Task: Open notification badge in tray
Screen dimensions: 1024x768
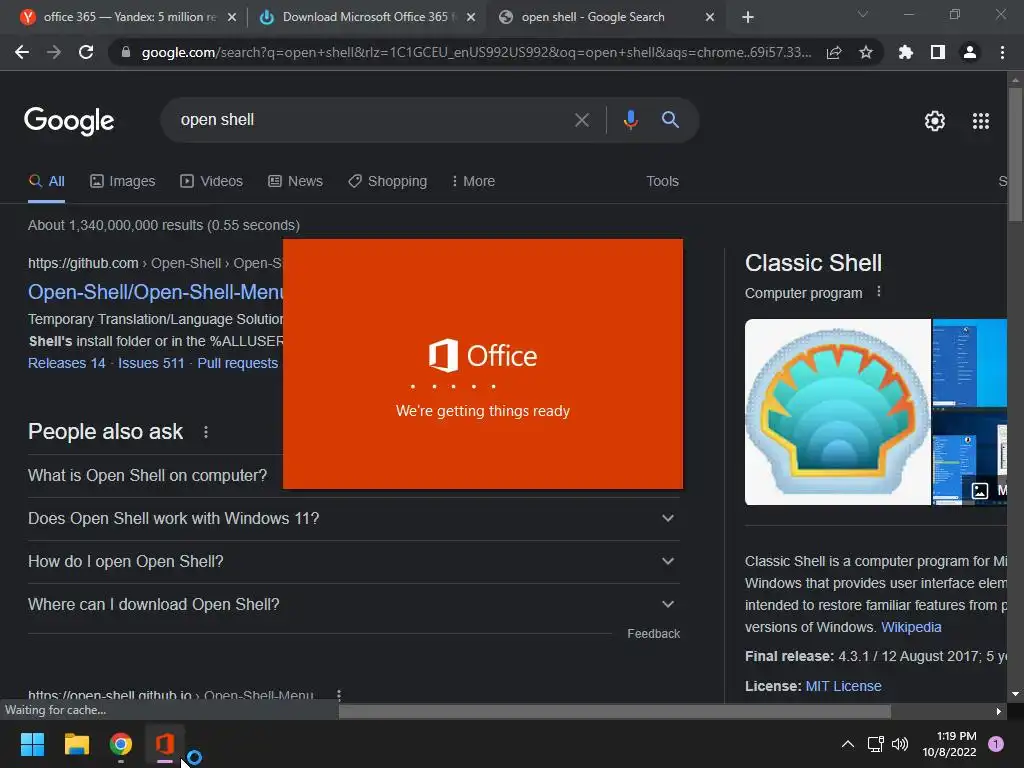Action: (x=995, y=744)
